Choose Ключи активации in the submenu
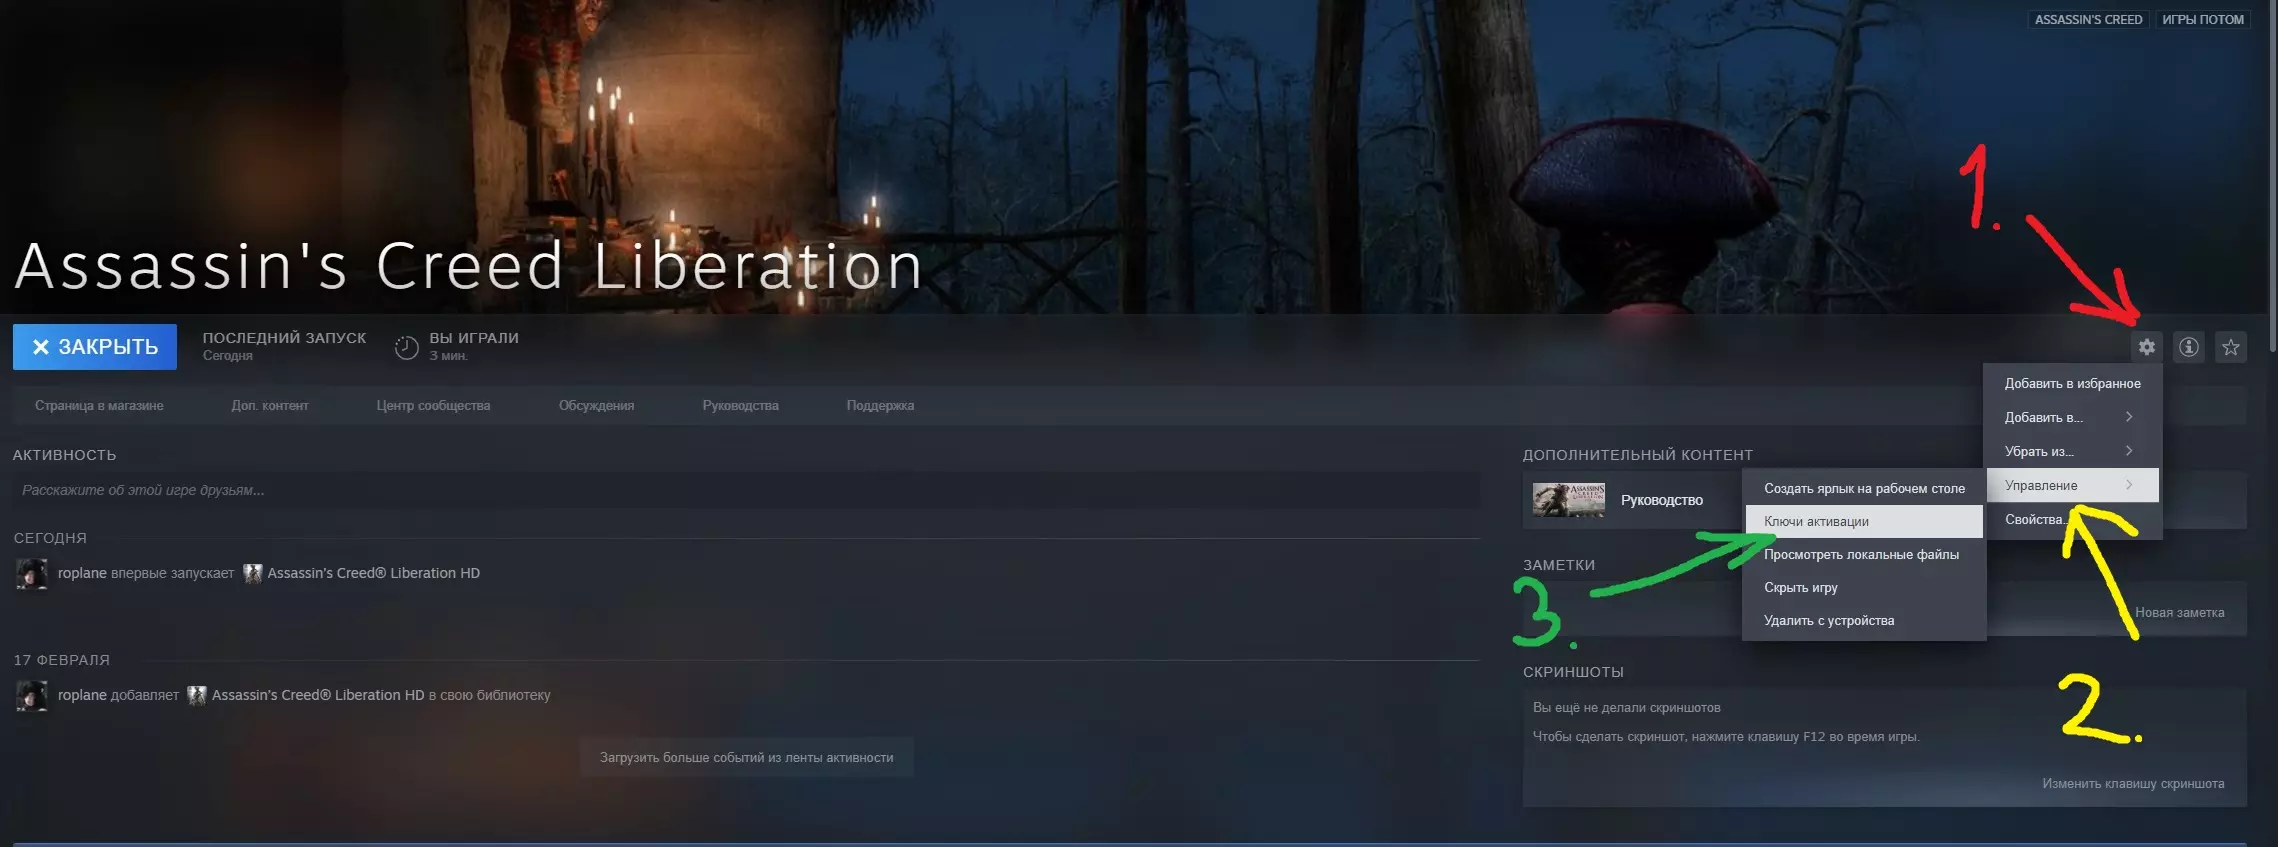The width and height of the screenshot is (2278, 847). coord(1864,521)
